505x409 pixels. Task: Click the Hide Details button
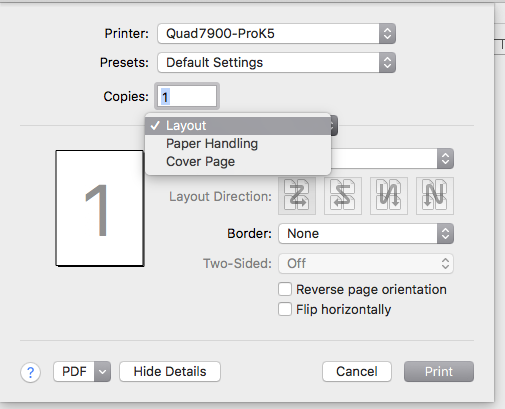pyautogui.click(x=170, y=371)
